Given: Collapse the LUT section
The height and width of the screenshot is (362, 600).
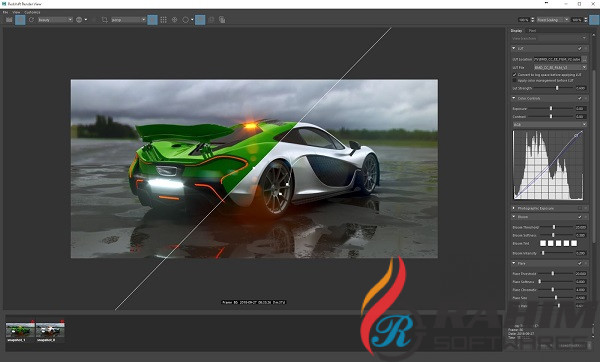Looking at the screenshot, I should click(514, 49).
